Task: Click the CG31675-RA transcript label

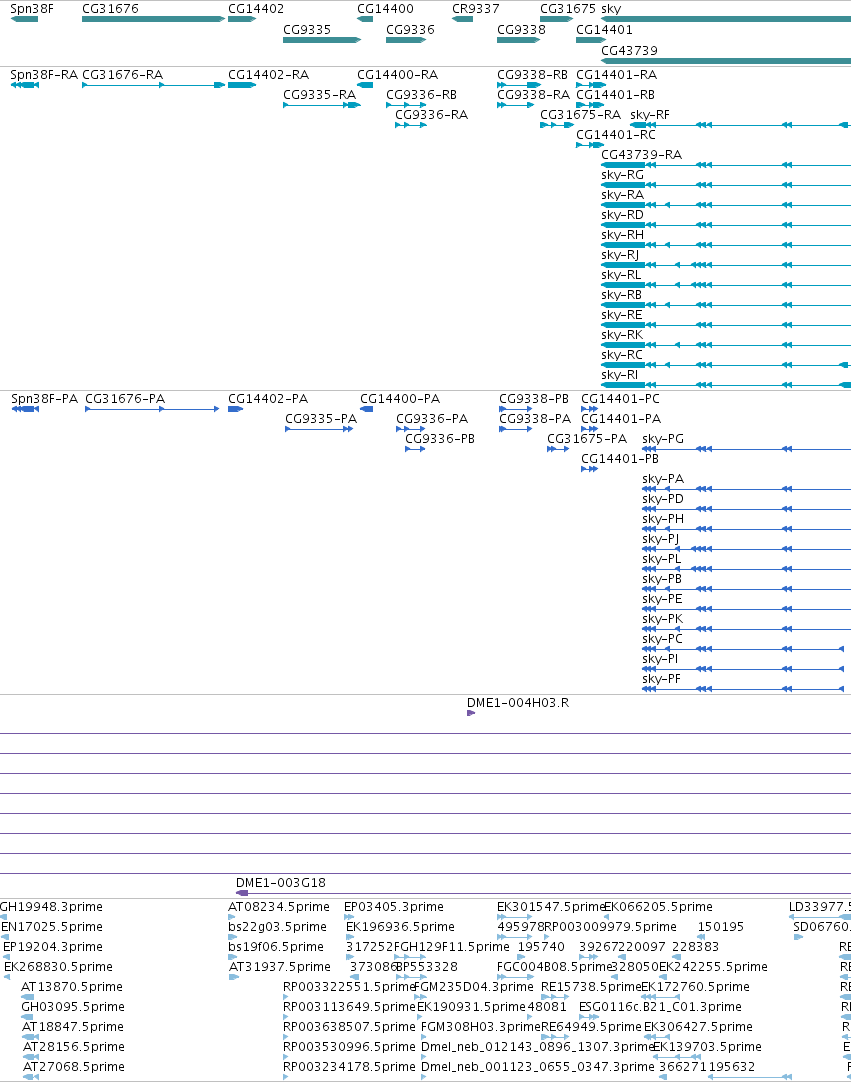Action: point(580,115)
